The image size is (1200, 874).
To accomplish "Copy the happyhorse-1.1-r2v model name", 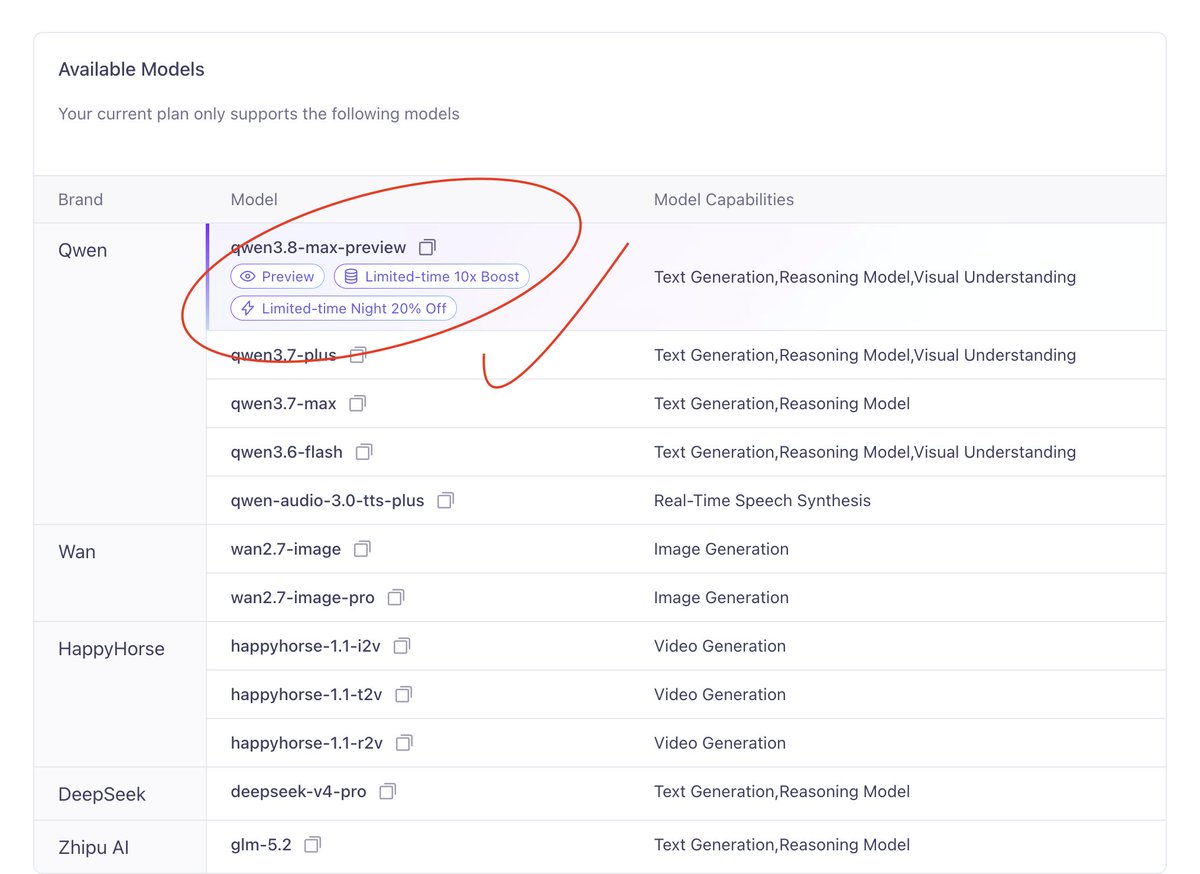I will tap(404, 743).
